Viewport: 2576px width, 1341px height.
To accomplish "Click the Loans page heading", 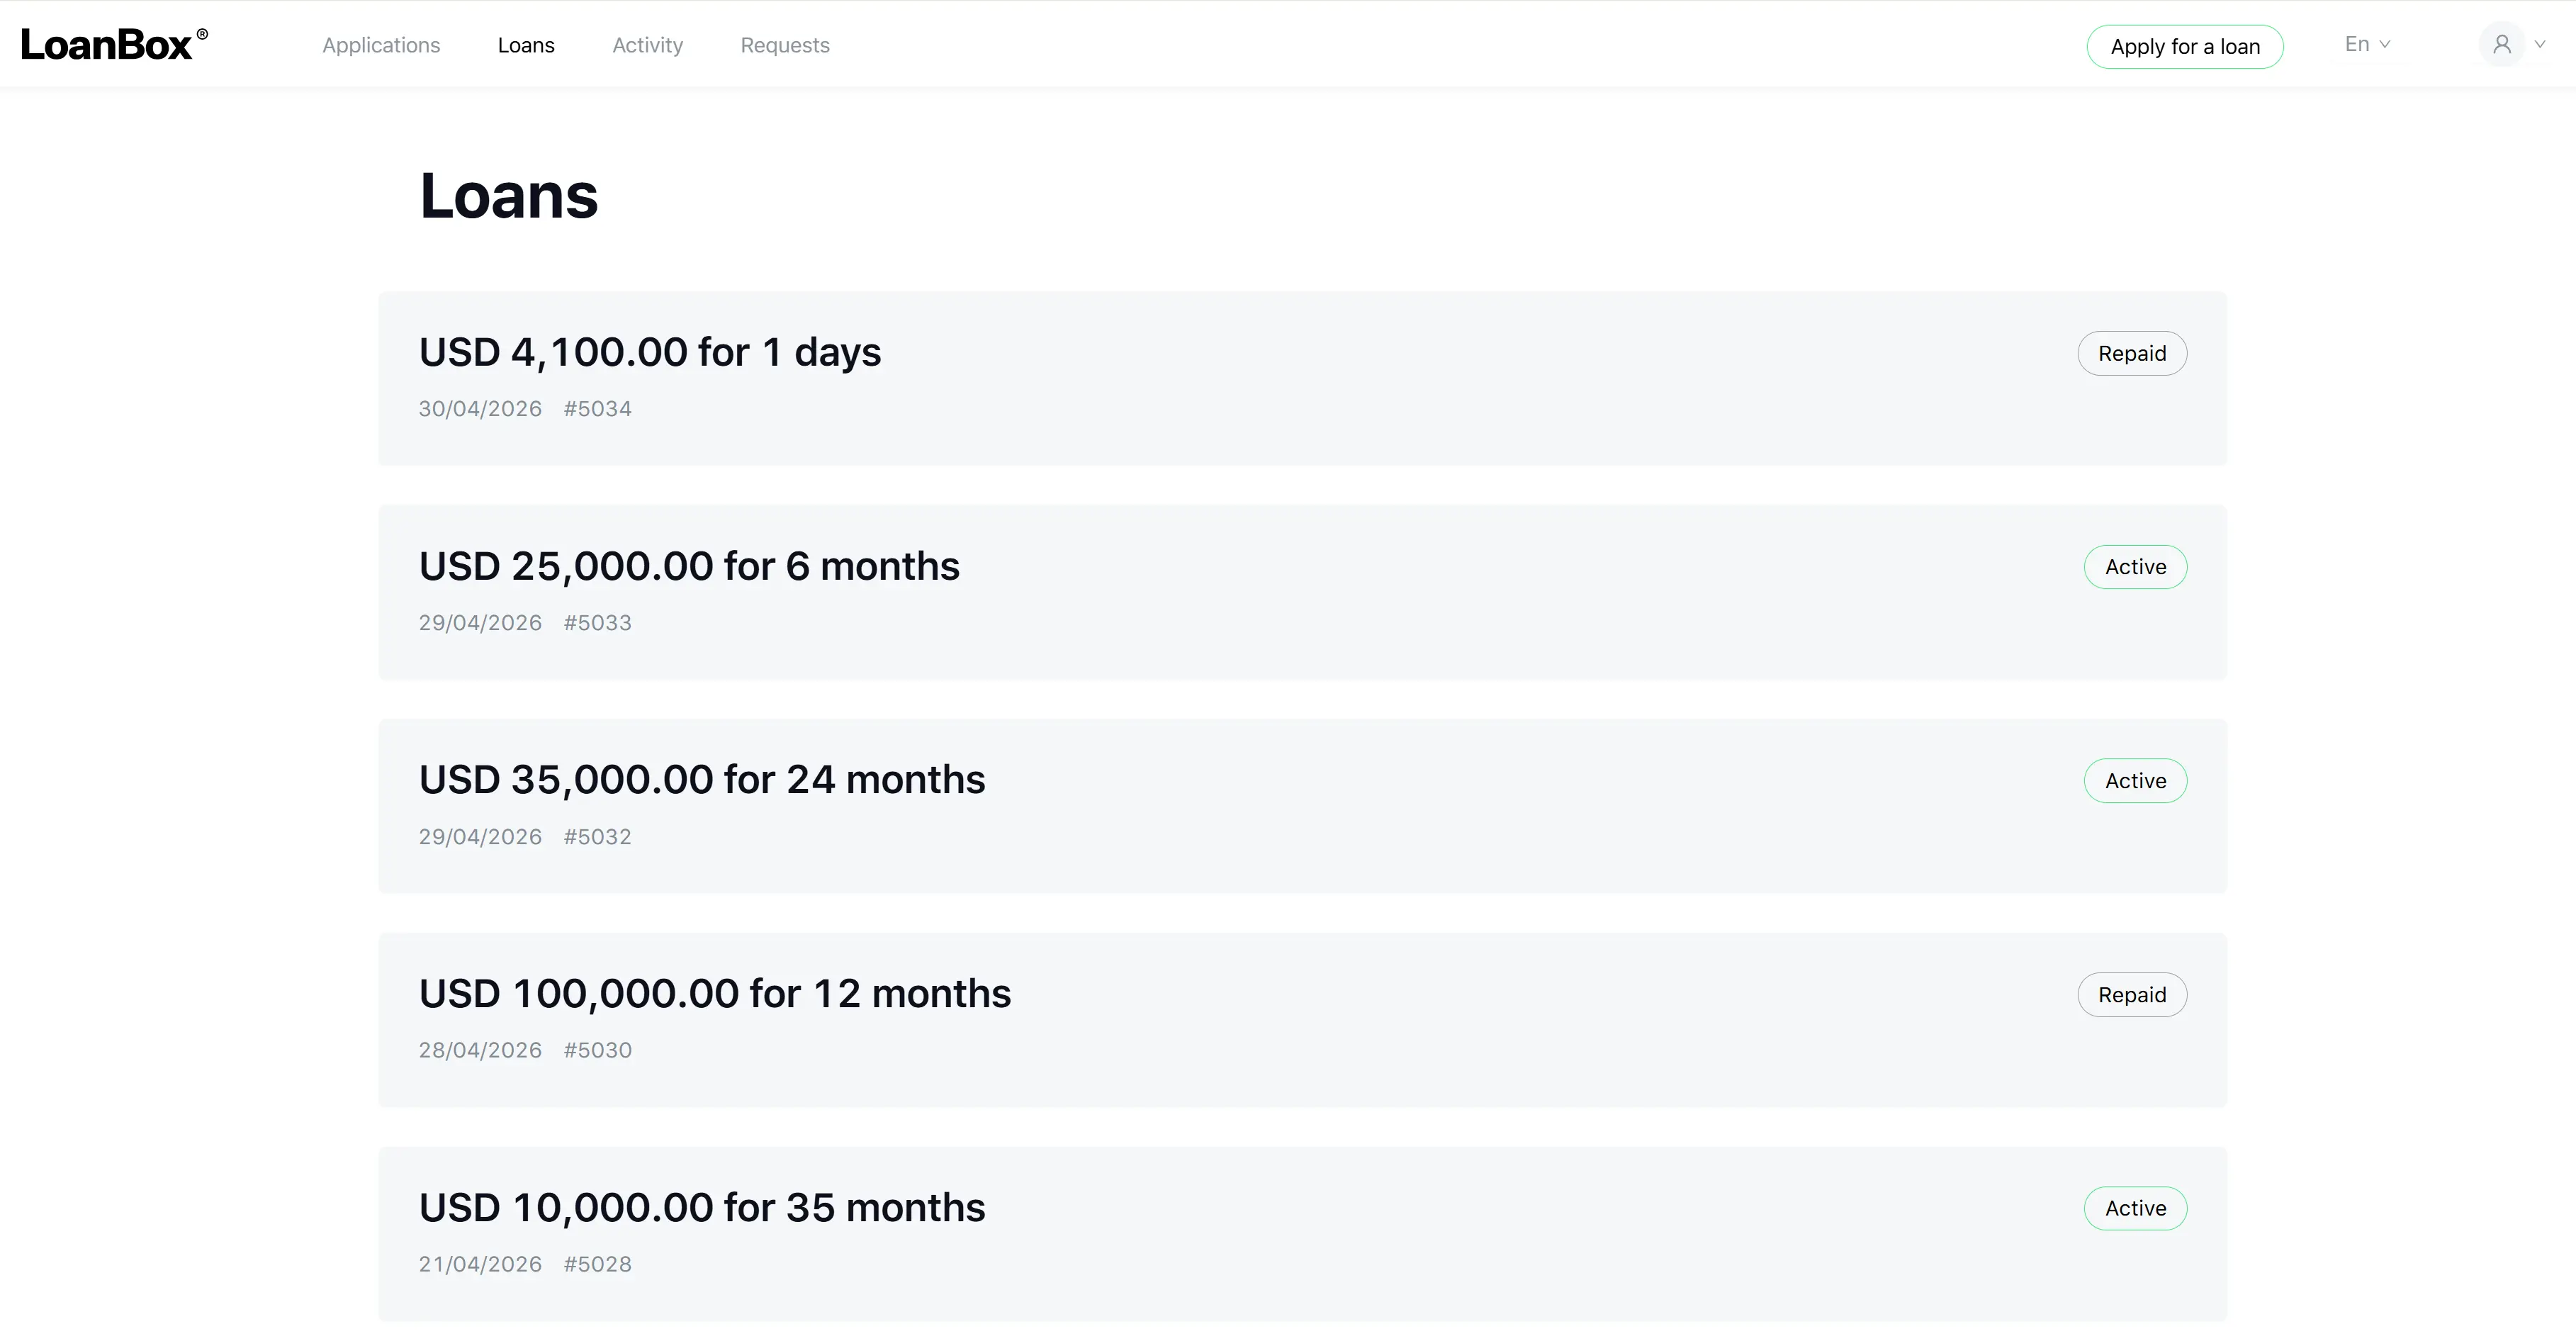I will coord(508,196).
